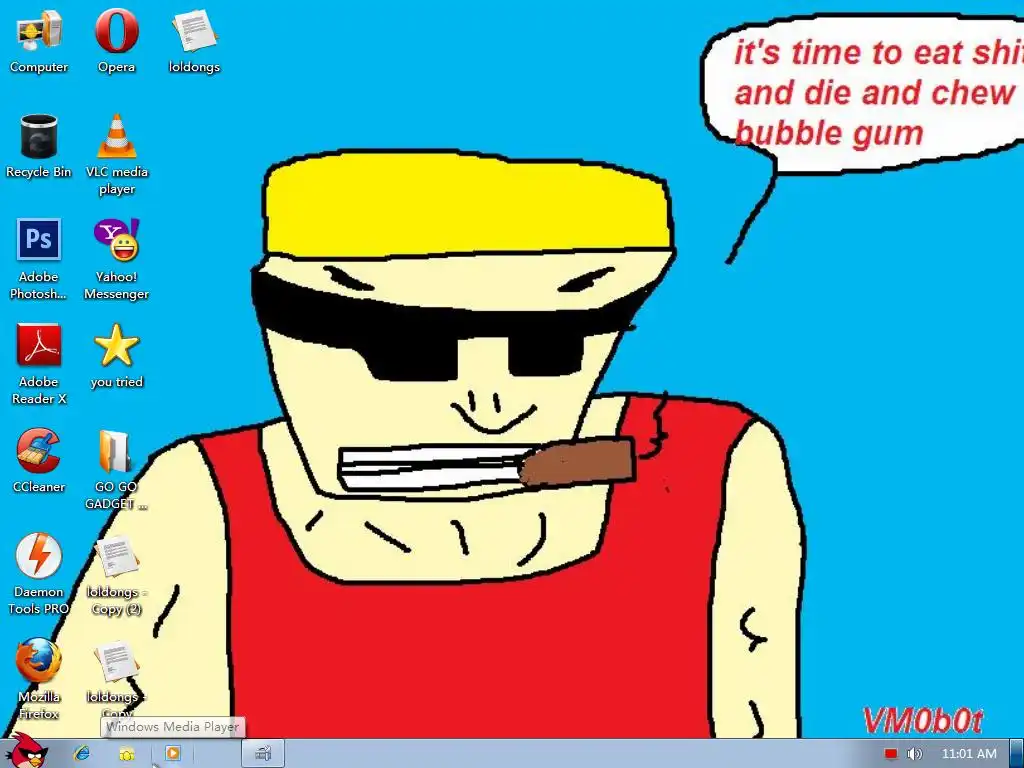Launch Windows Media Player from taskbar
The image size is (1024, 768).
pyautogui.click(x=172, y=754)
